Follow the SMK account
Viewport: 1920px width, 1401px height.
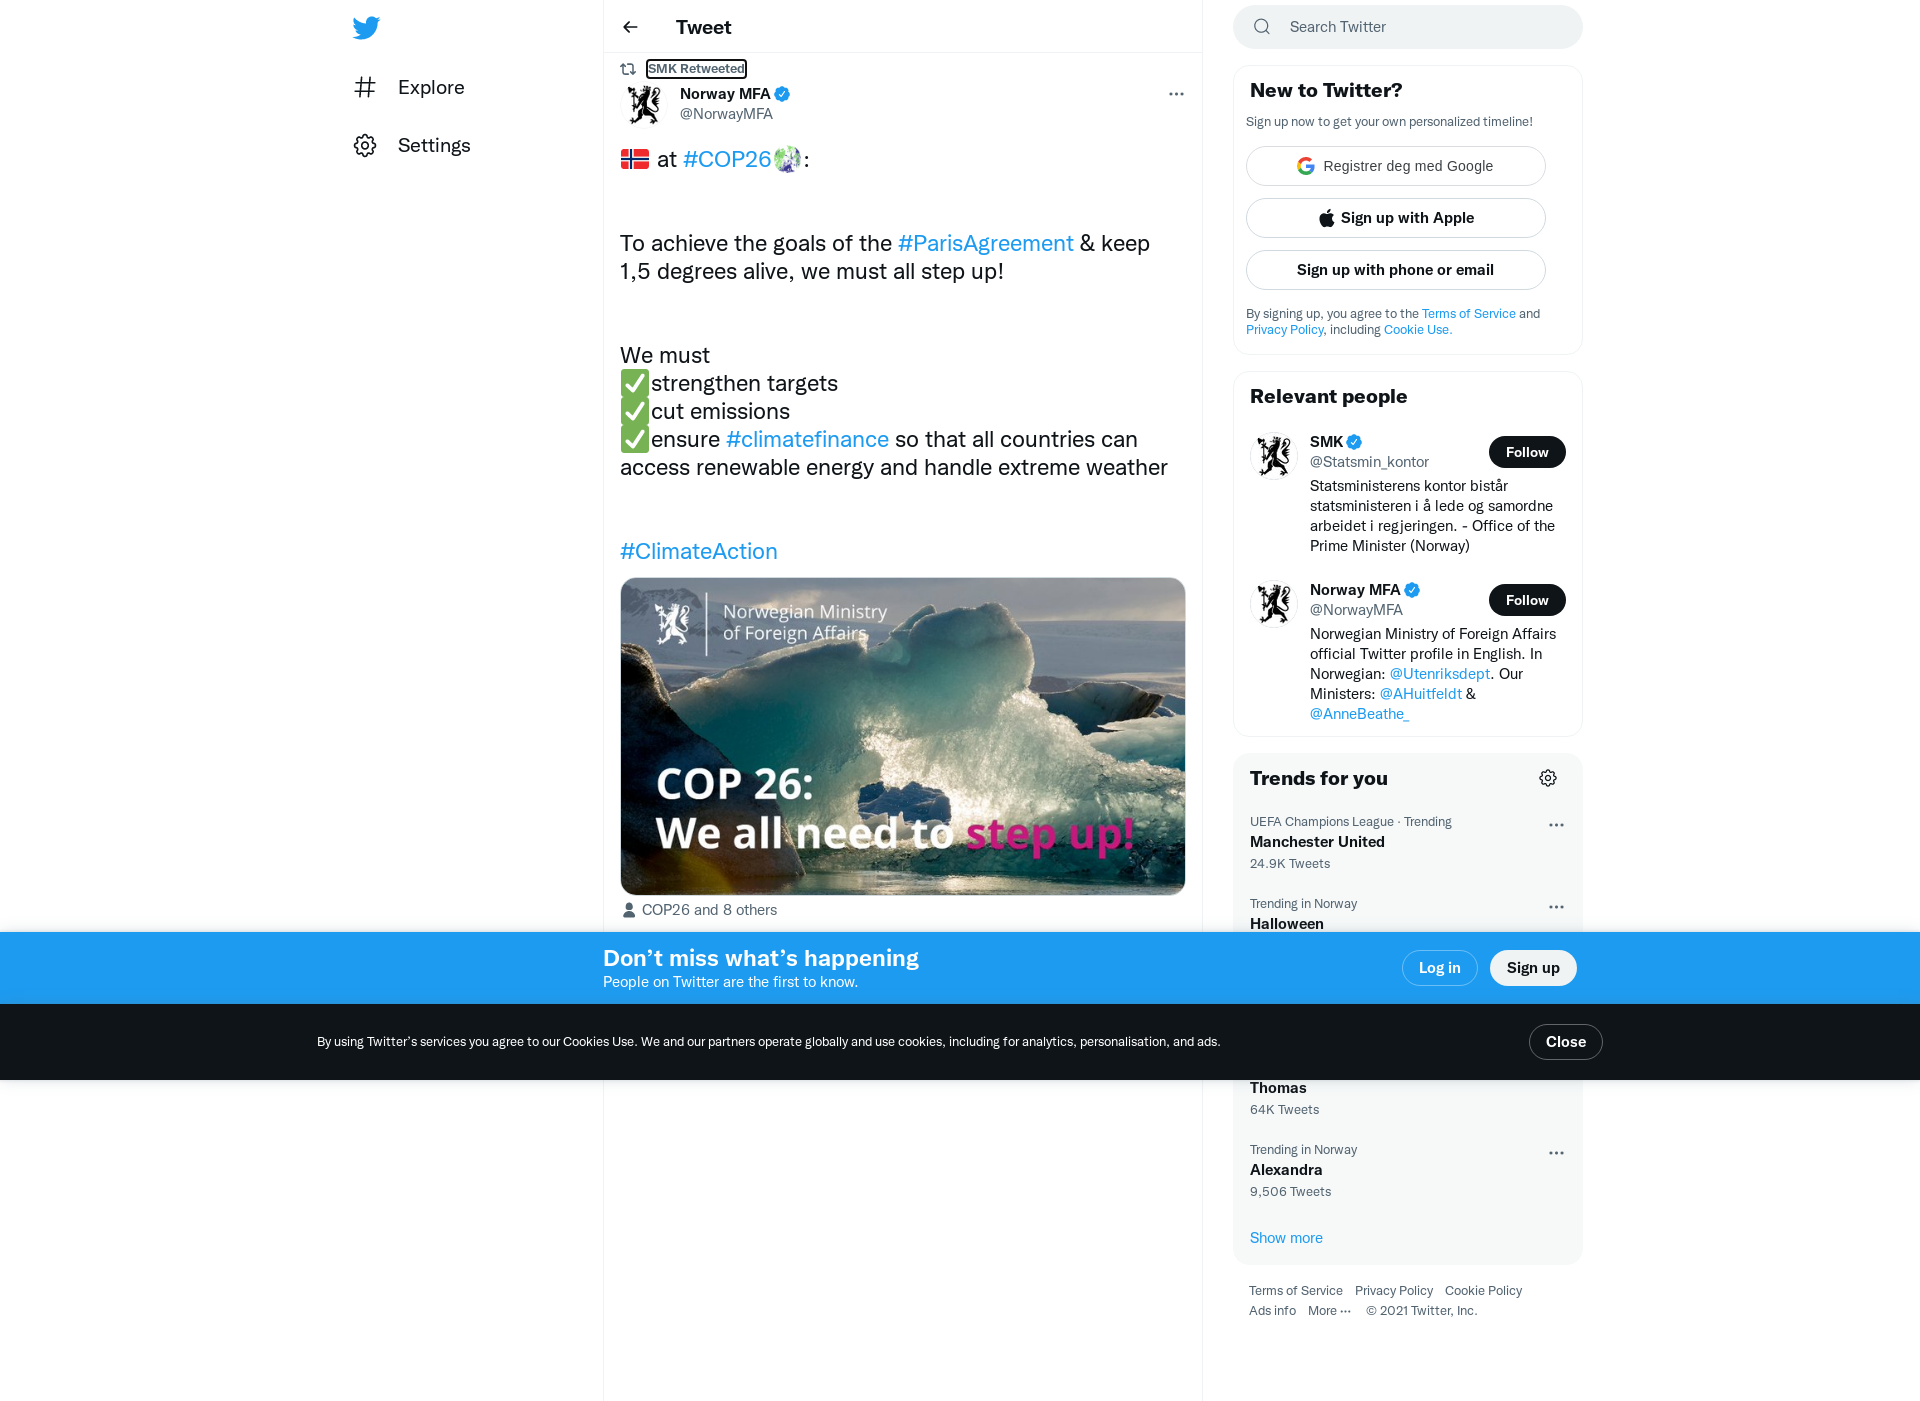point(1527,452)
